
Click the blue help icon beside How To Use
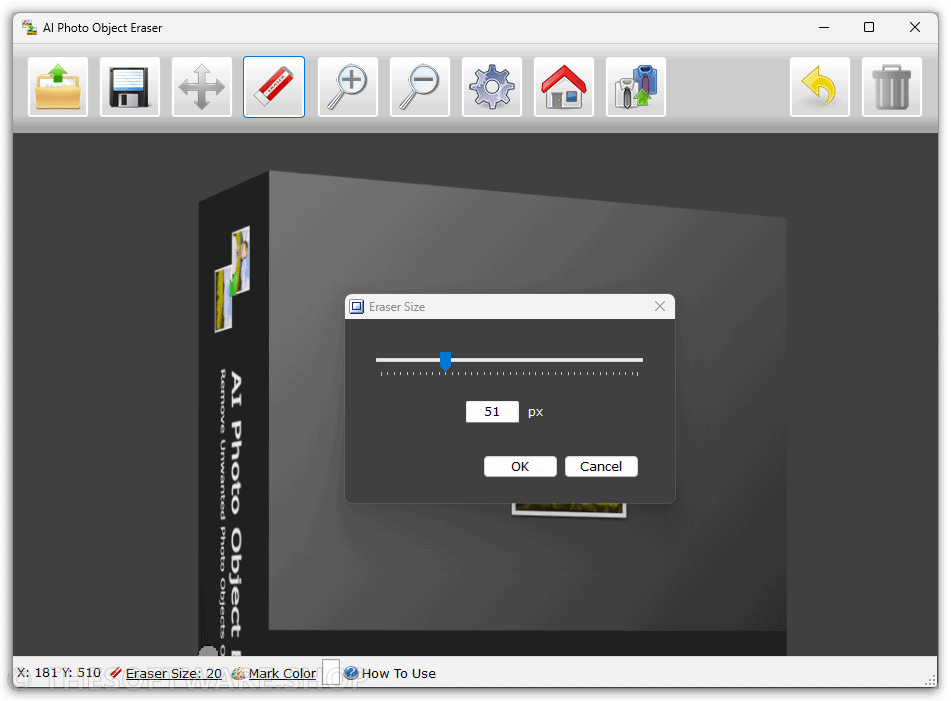tap(351, 672)
